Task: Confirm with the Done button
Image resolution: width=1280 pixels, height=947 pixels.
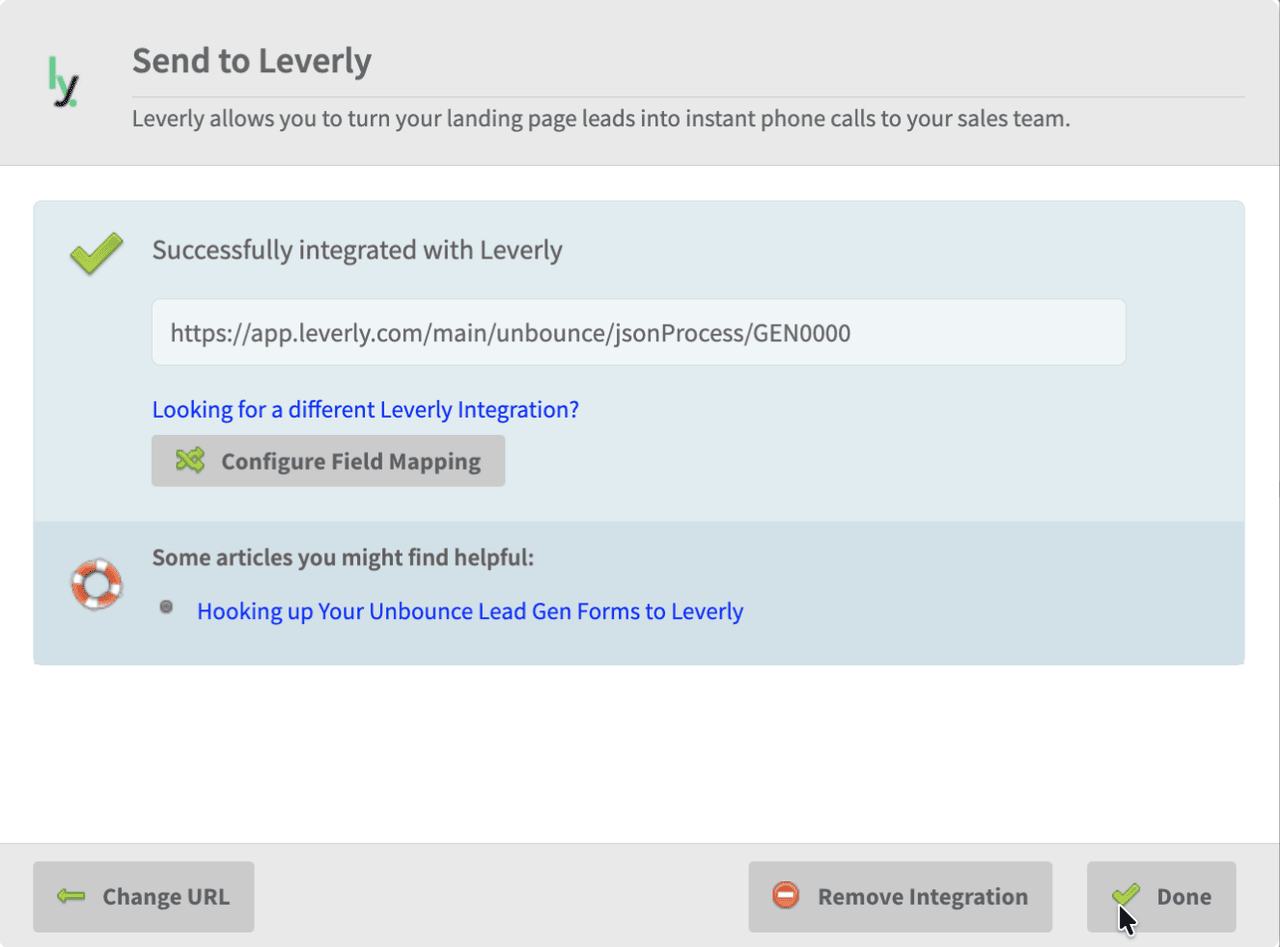Action: [1161, 897]
